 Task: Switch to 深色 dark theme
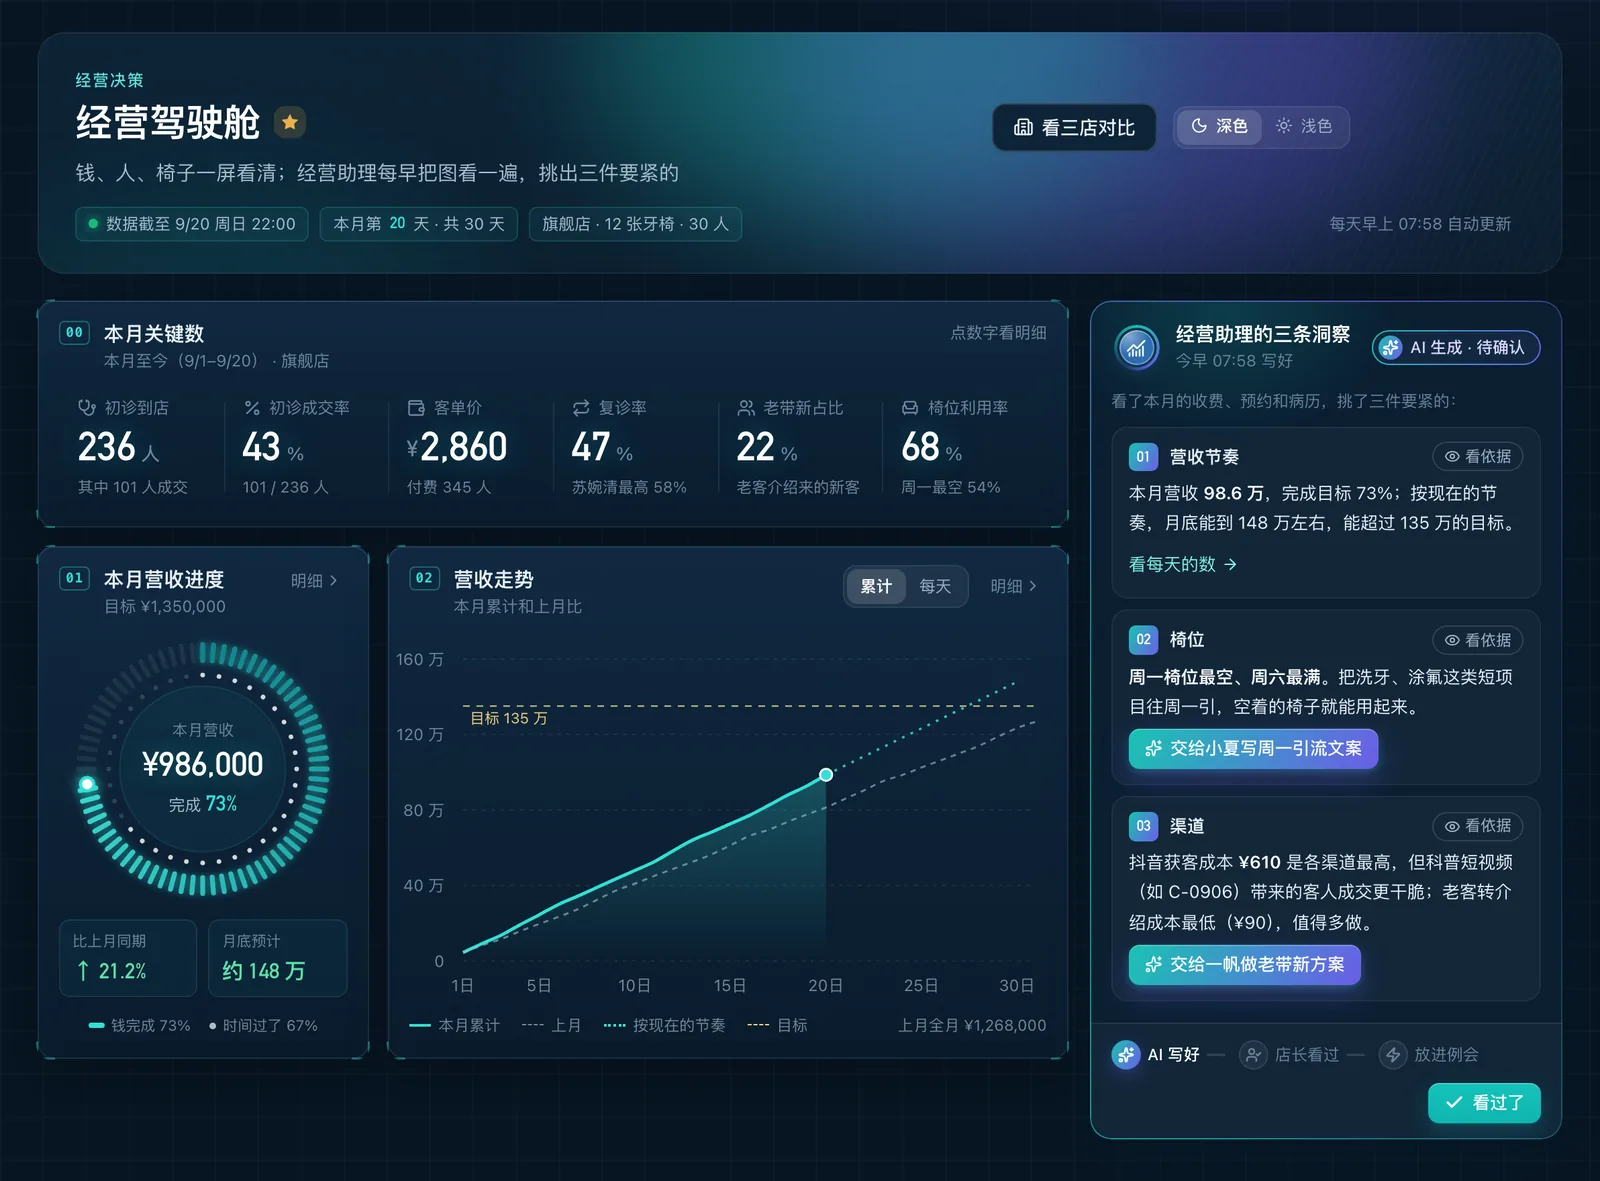click(1218, 126)
